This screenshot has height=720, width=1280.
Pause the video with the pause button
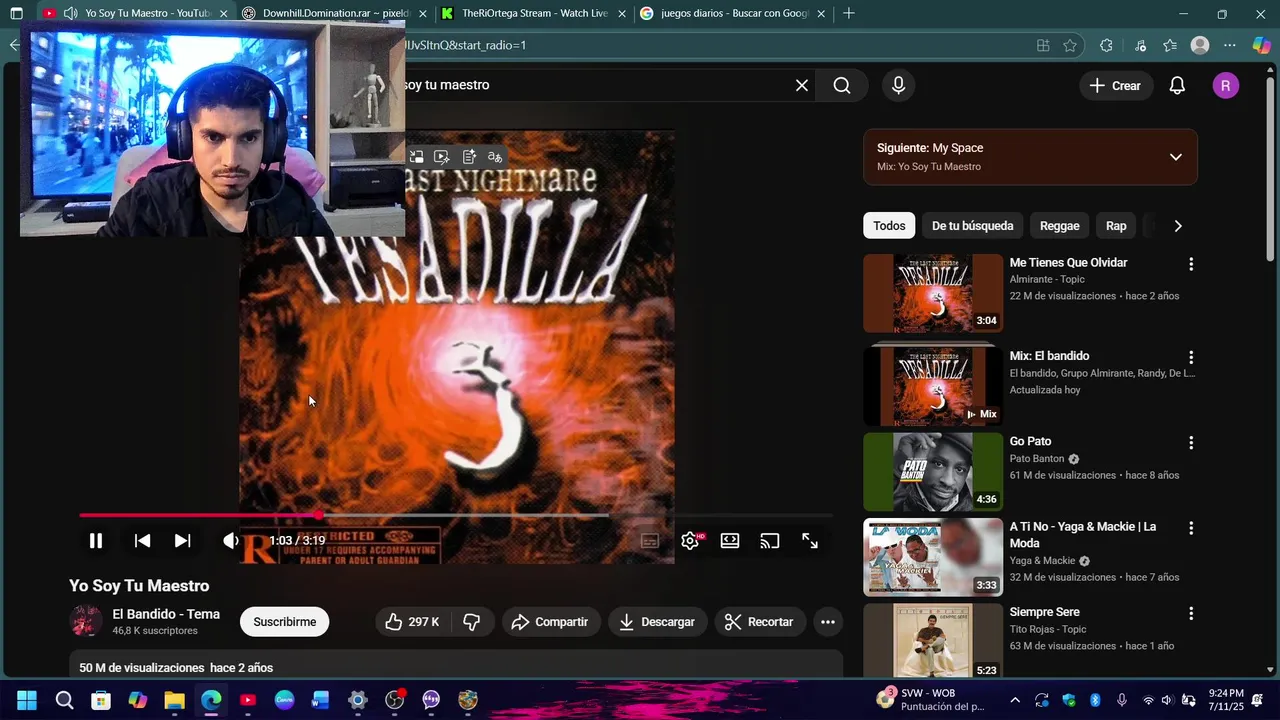(x=96, y=541)
